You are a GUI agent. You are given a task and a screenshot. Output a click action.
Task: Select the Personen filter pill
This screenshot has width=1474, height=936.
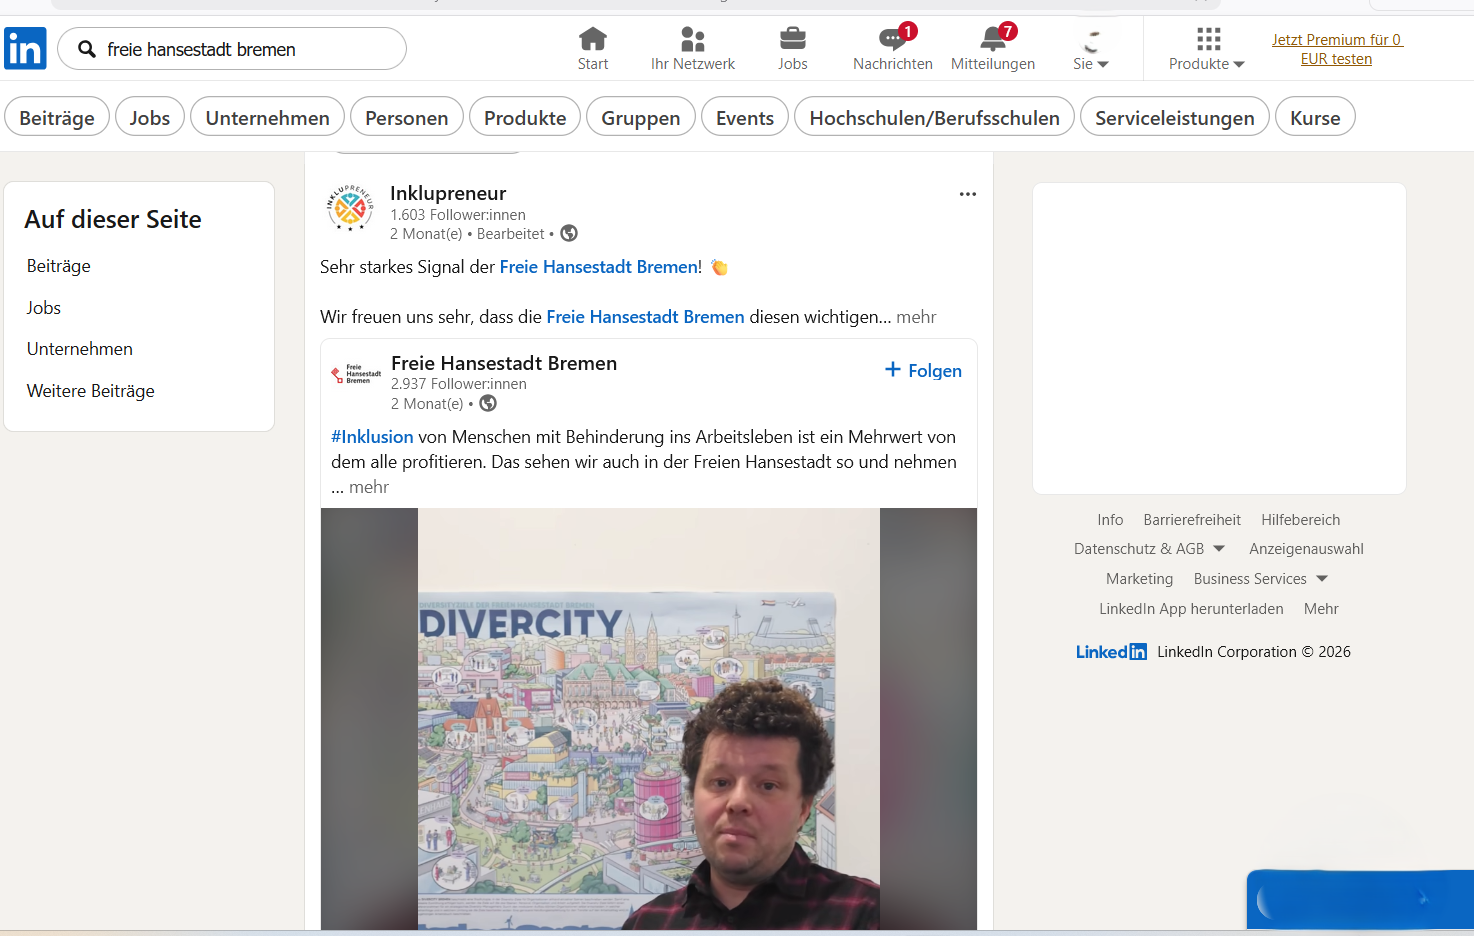click(406, 118)
